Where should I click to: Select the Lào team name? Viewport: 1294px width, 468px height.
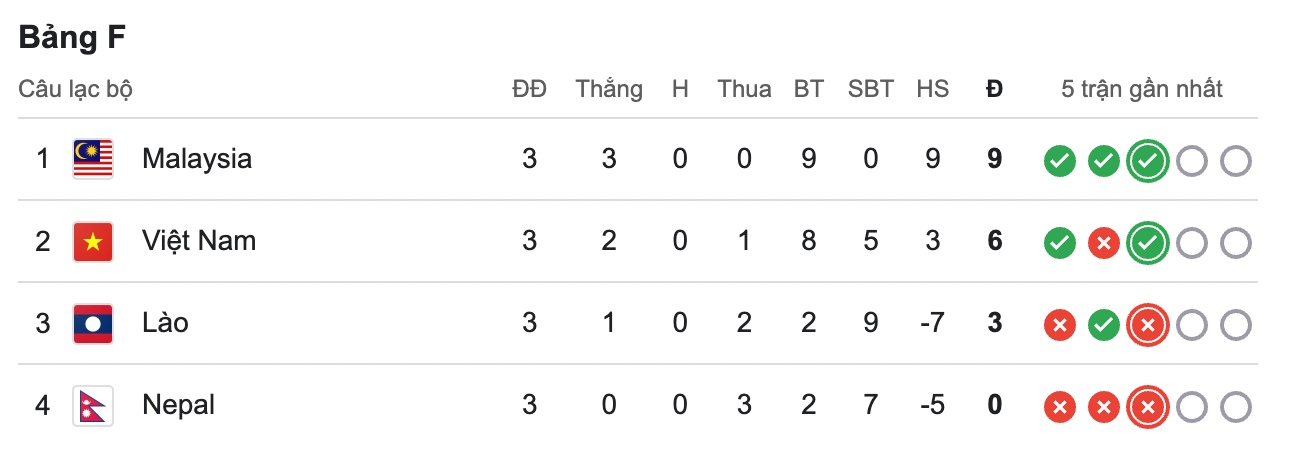click(x=165, y=323)
